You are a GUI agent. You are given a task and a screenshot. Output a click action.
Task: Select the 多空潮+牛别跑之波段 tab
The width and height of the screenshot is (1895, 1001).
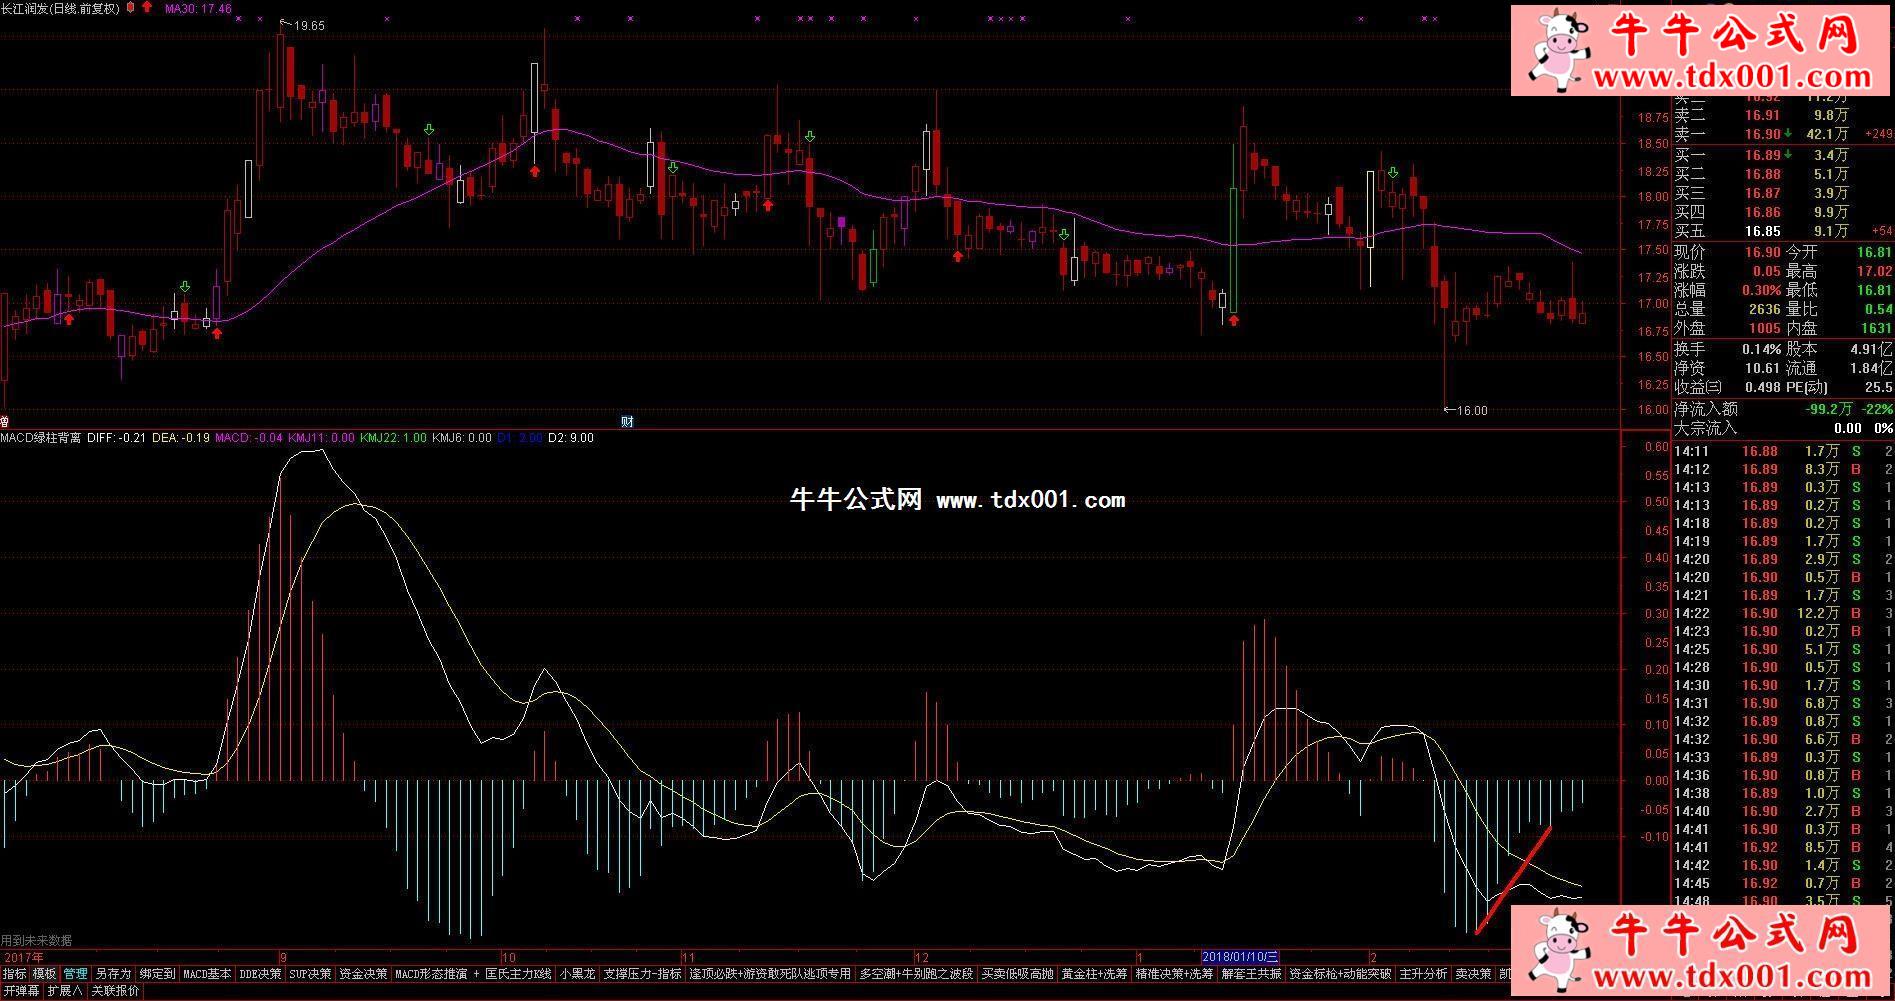(916, 974)
